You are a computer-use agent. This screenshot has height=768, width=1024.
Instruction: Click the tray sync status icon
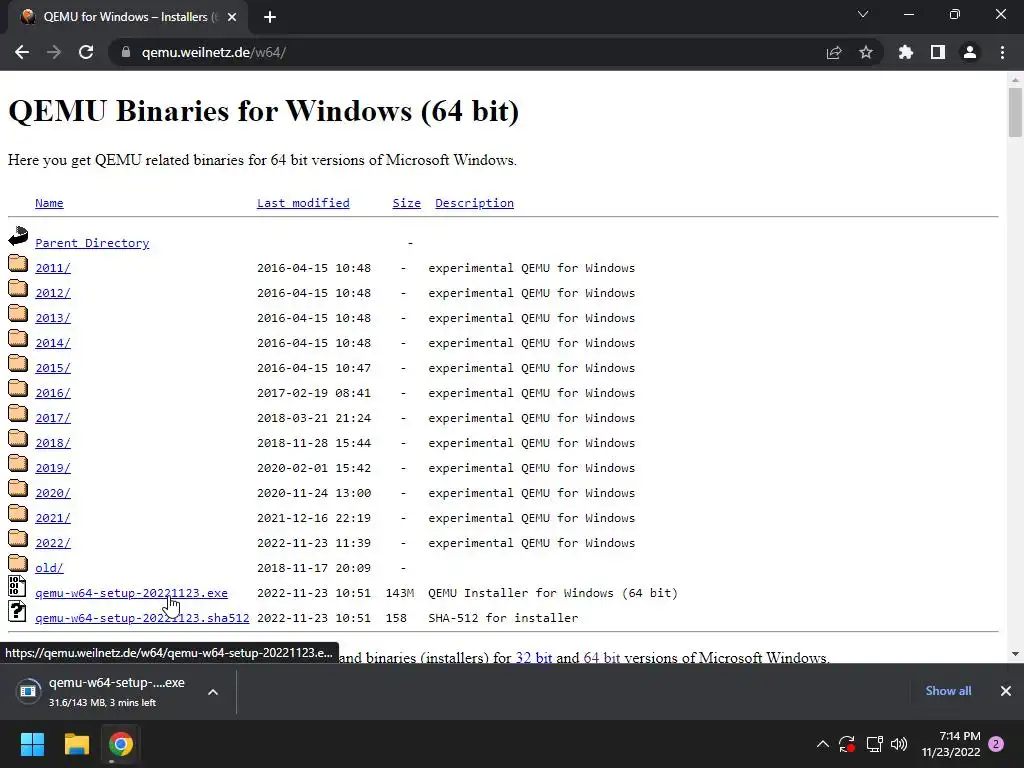pyautogui.click(x=847, y=744)
